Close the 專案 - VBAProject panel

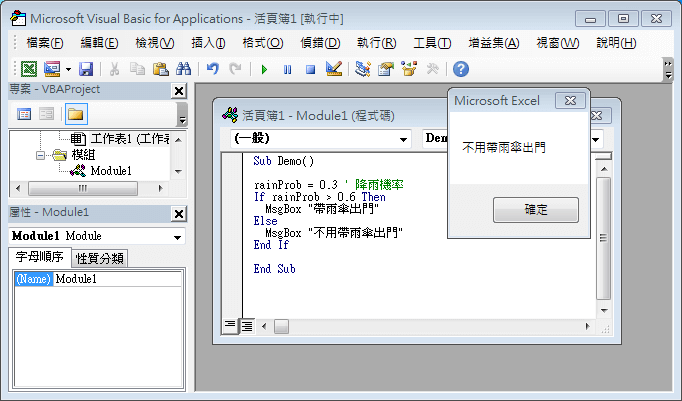tap(179, 91)
